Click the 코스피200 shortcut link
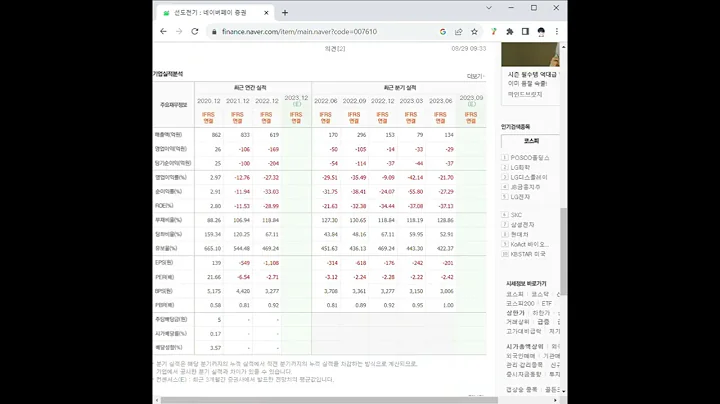The height and width of the screenshot is (404, 720). tap(520, 303)
